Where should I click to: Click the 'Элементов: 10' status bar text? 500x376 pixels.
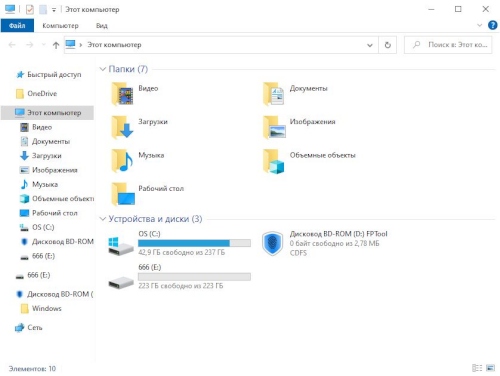(32, 369)
